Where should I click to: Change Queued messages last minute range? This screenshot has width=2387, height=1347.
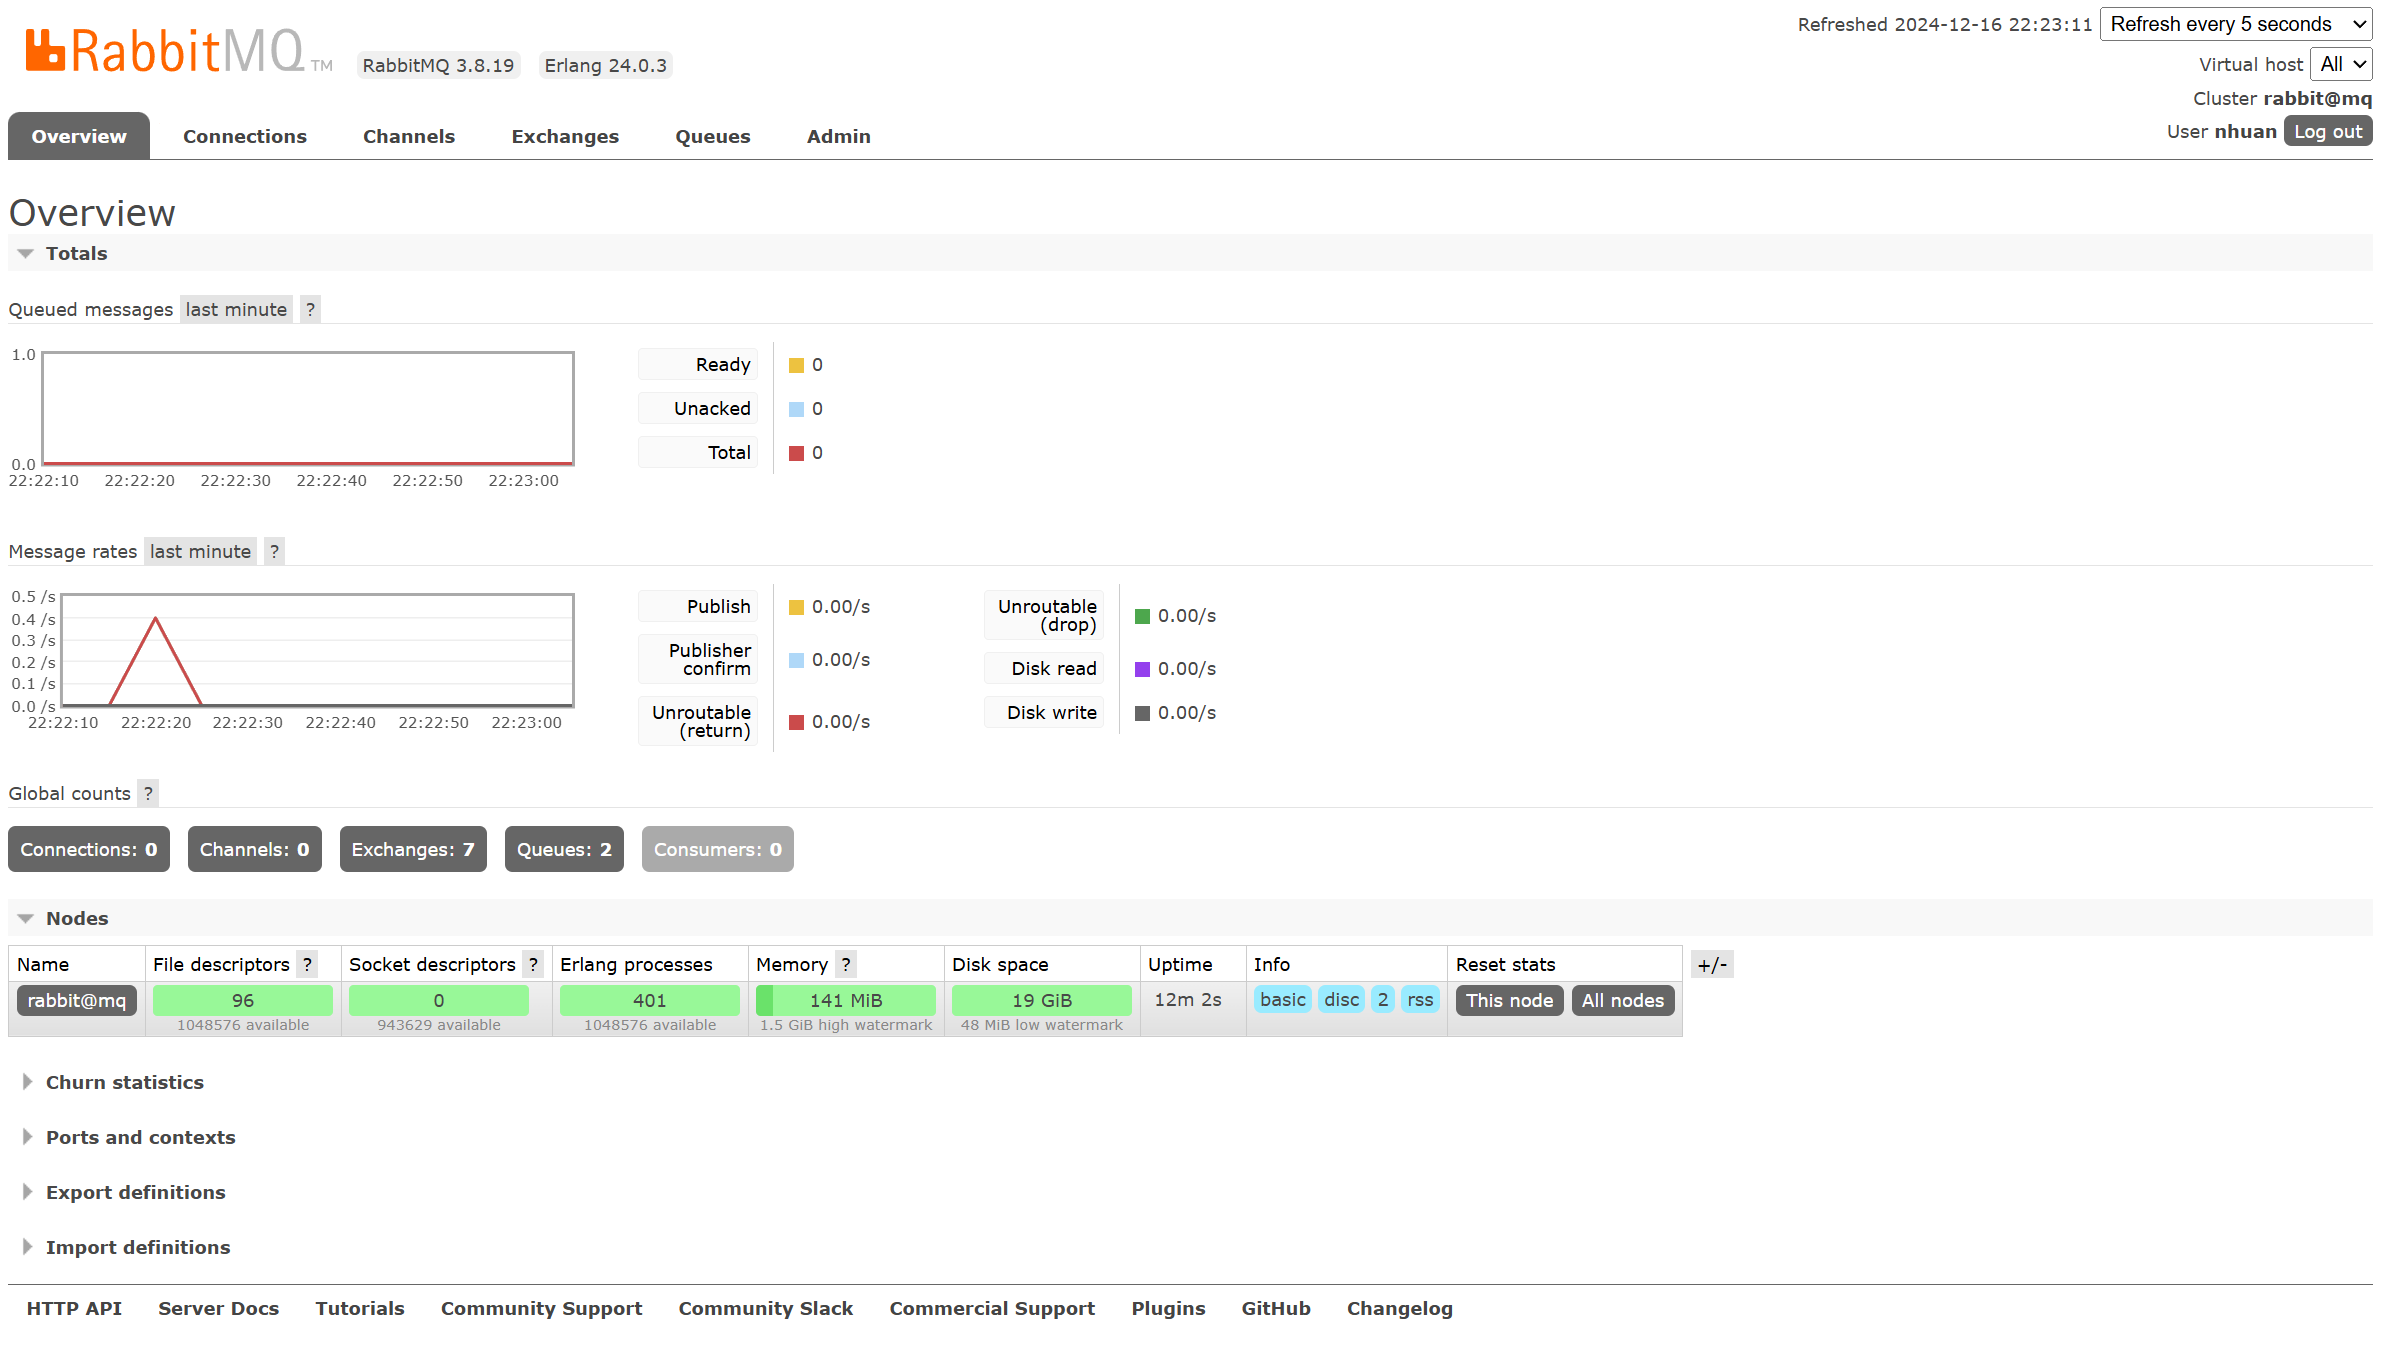[x=236, y=310]
